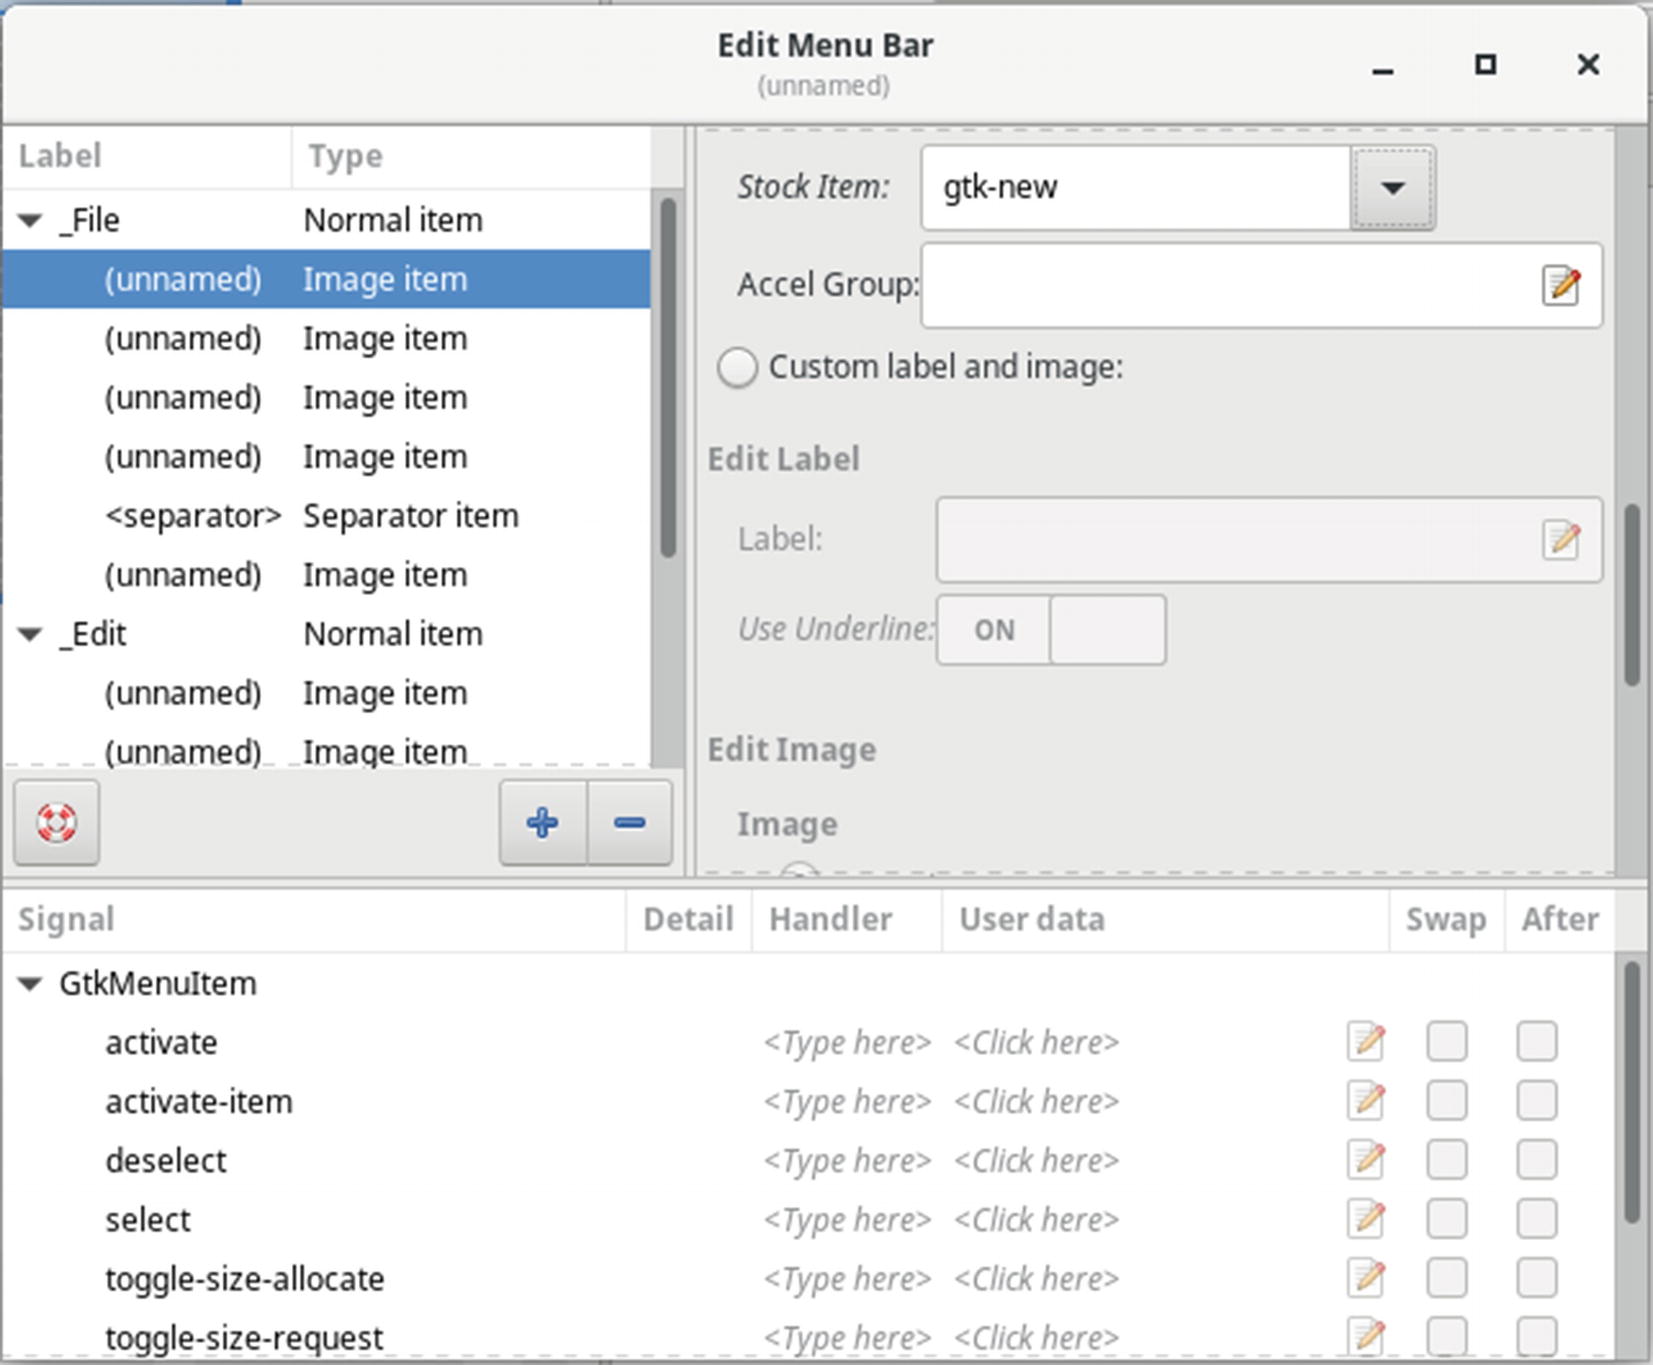Edit user data for activate signal
1653x1365 pixels.
tap(1366, 1042)
